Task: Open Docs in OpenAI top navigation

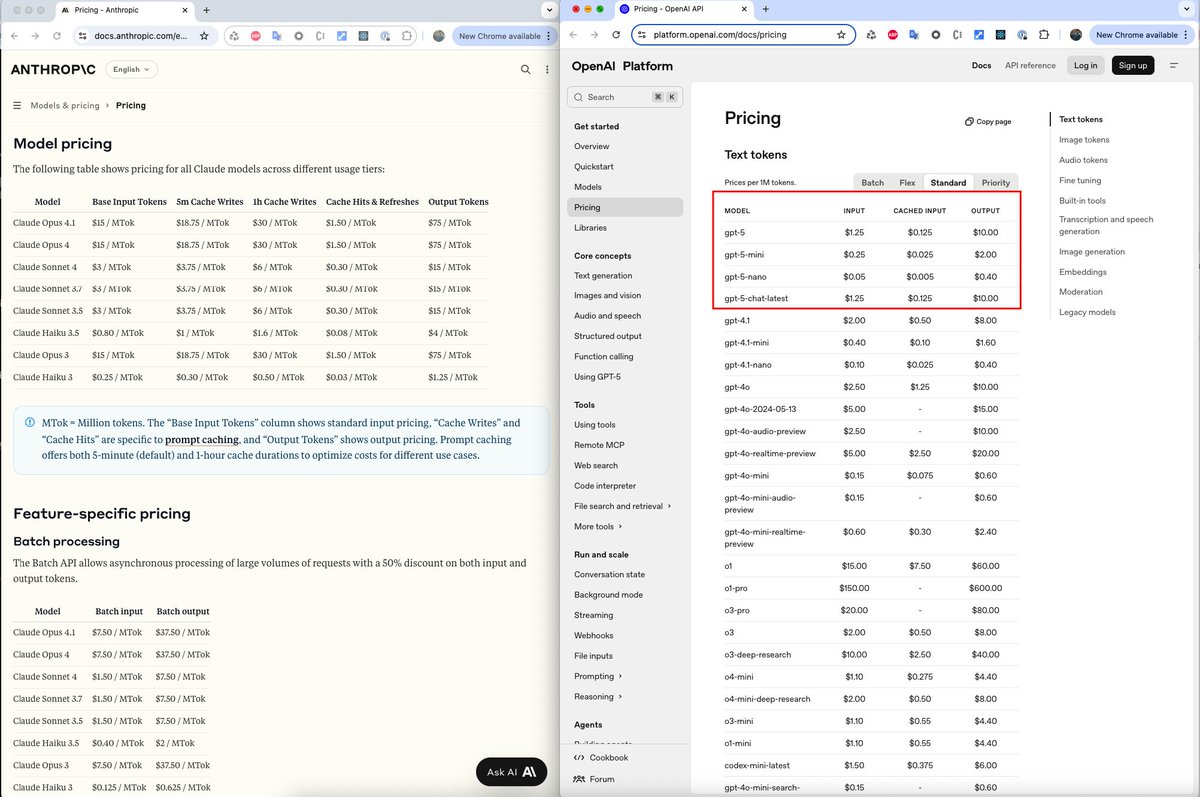Action: [981, 66]
